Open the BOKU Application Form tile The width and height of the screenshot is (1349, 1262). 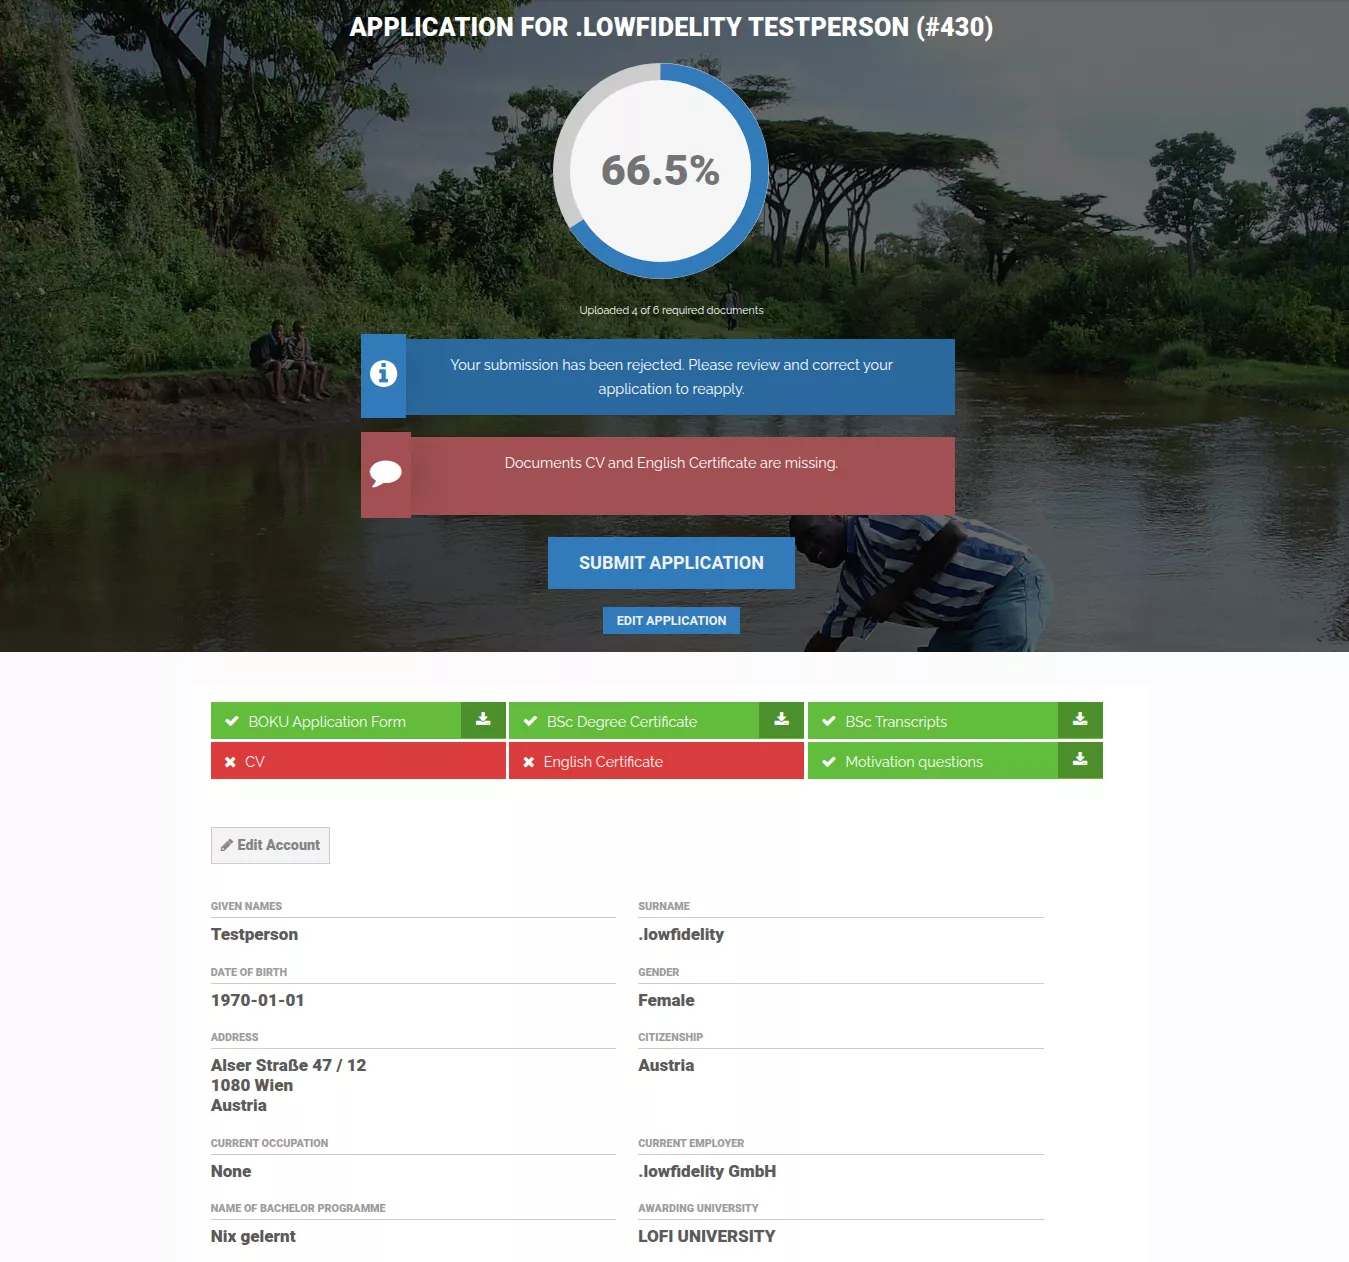[333, 720]
